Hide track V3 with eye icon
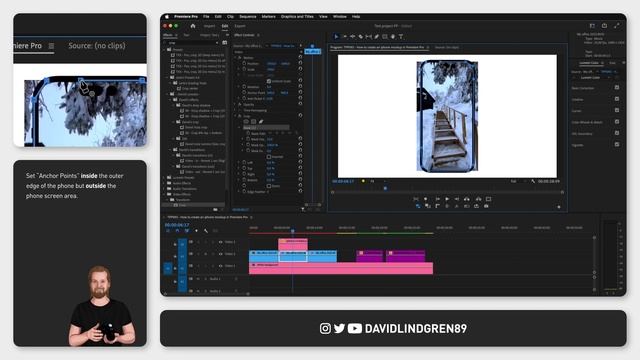640x360 pixels. 220,242
